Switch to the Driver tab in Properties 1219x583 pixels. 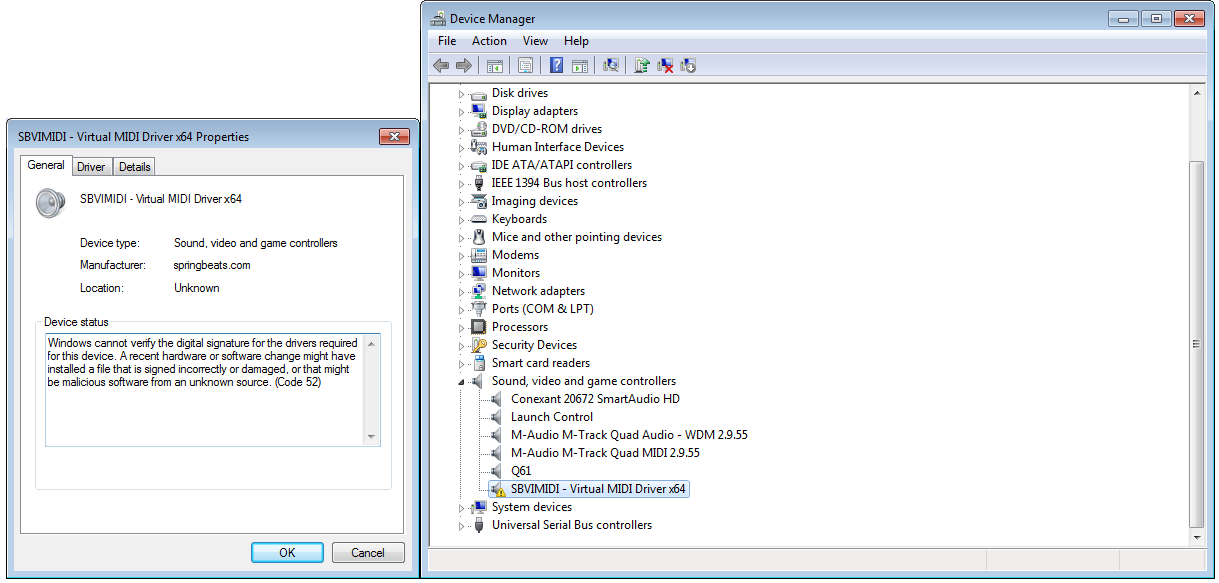[91, 167]
